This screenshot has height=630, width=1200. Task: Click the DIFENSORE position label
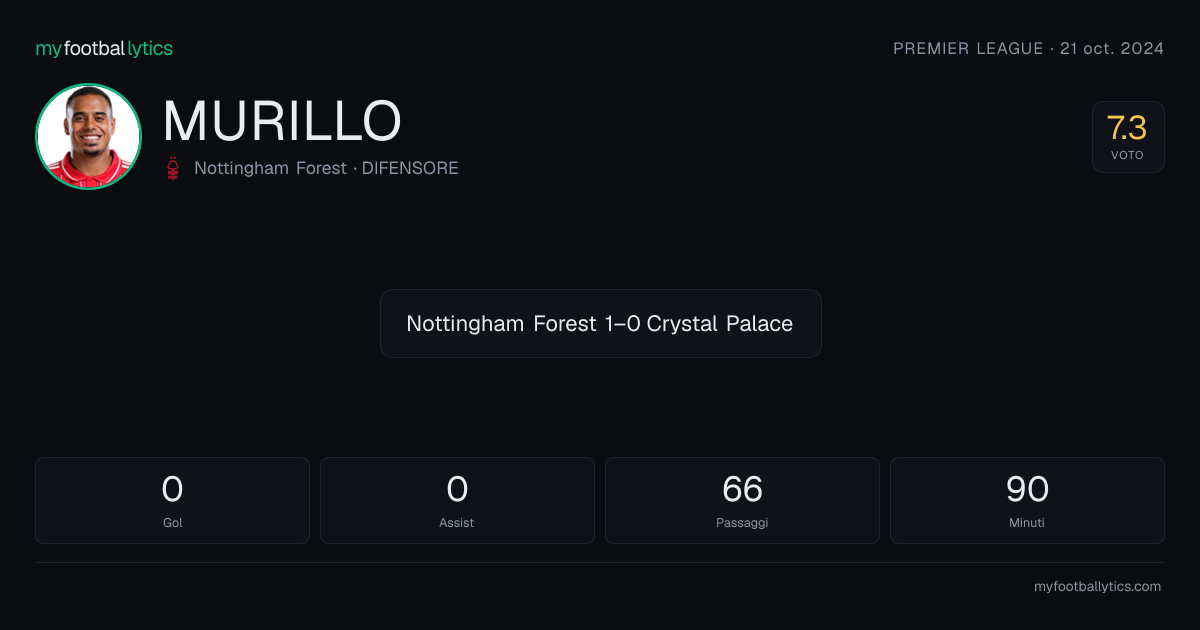click(410, 168)
